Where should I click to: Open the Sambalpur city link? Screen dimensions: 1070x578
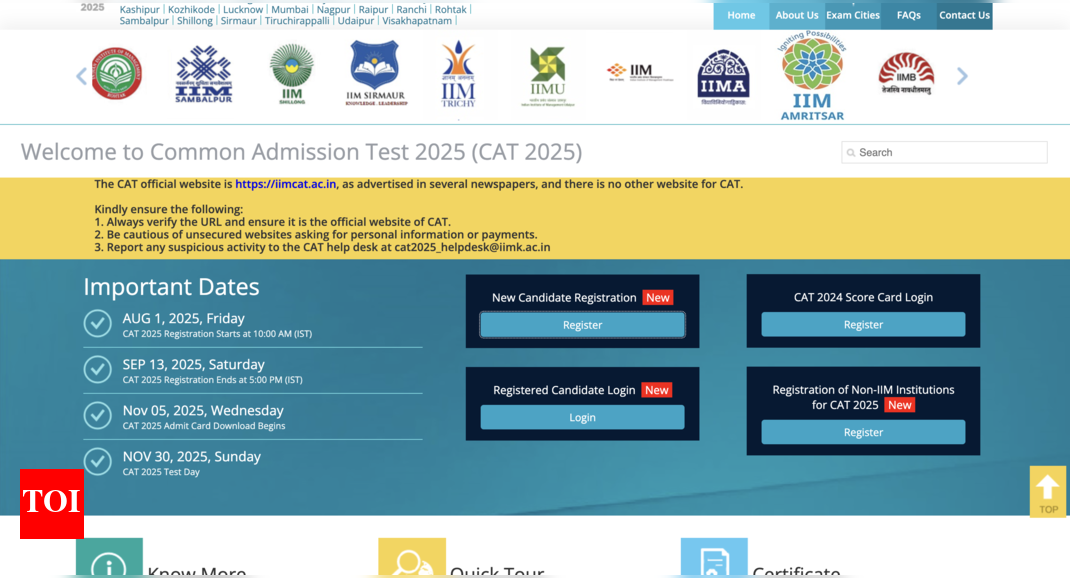pos(144,21)
